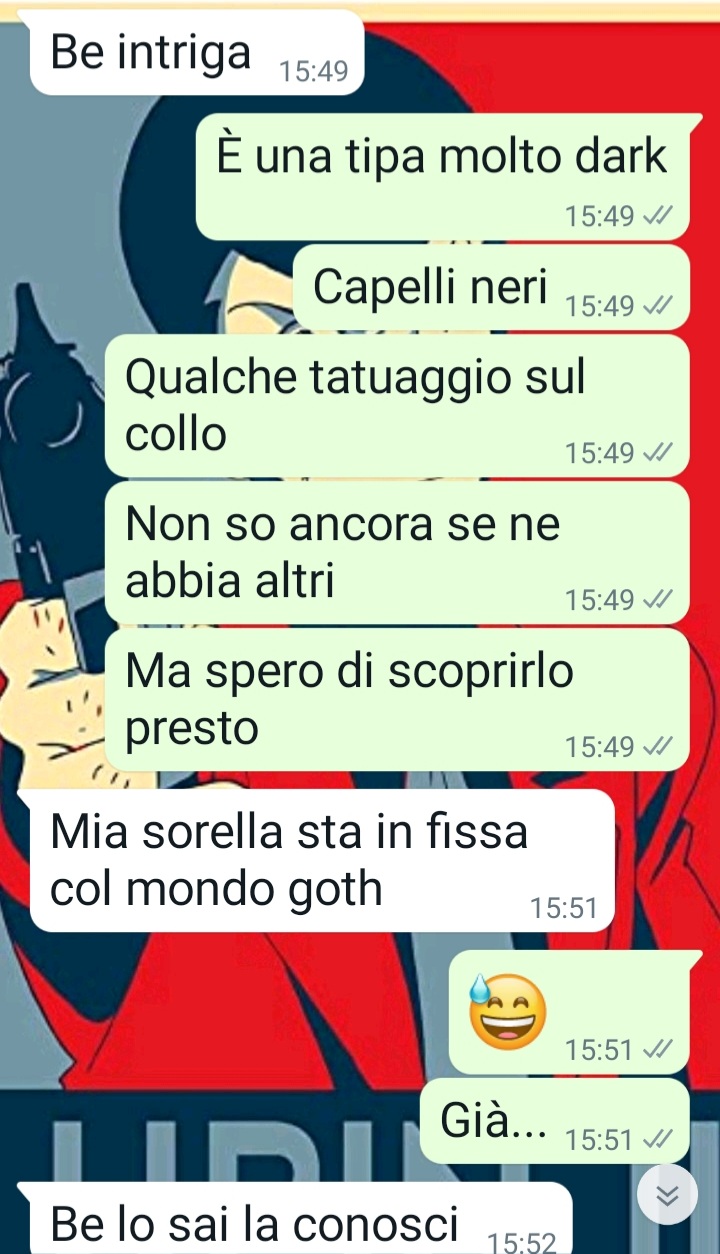
Task: Select the 'Già...' sent message
Action: tap(555, 1120)
